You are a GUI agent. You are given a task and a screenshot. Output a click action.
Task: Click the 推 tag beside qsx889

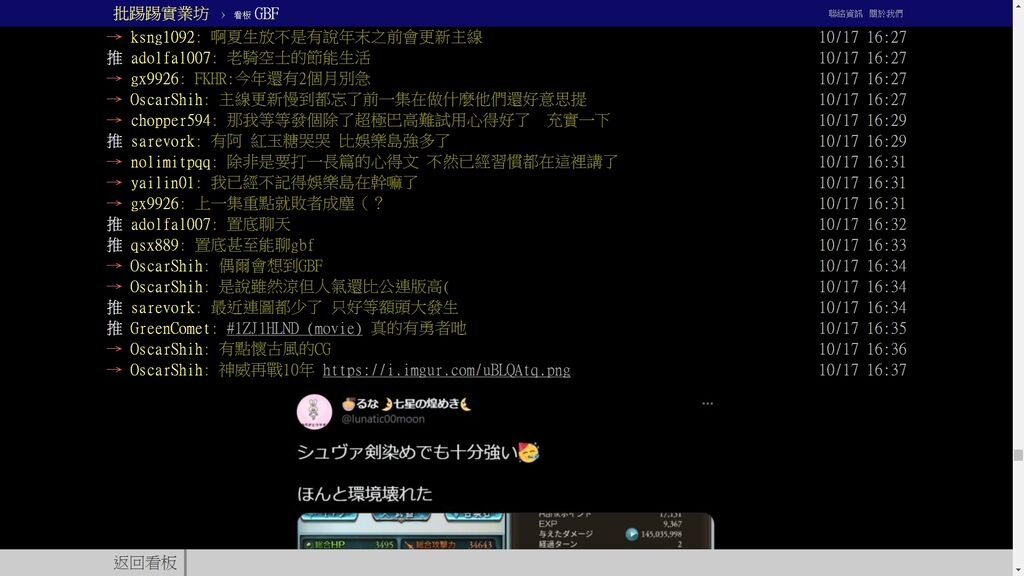pos(114,246)
